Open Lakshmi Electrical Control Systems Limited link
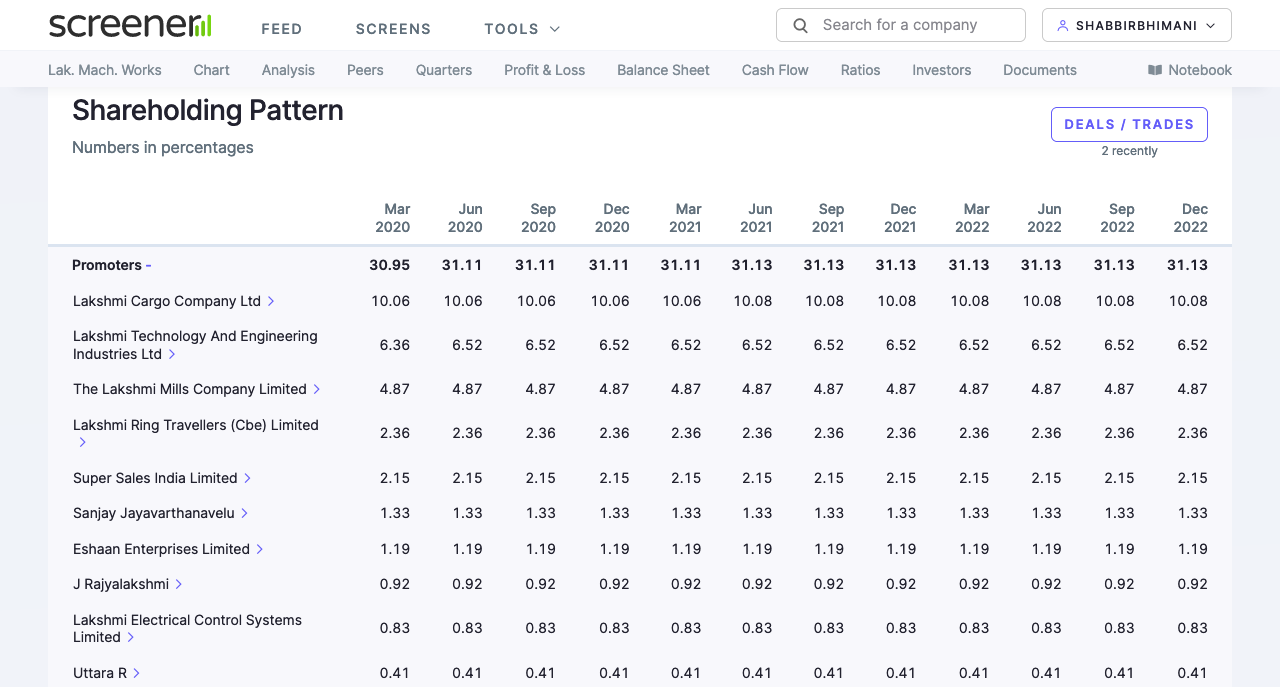The width and height of the screenshot is (1280, 687). pyautogui.click(x=187, y=628)
